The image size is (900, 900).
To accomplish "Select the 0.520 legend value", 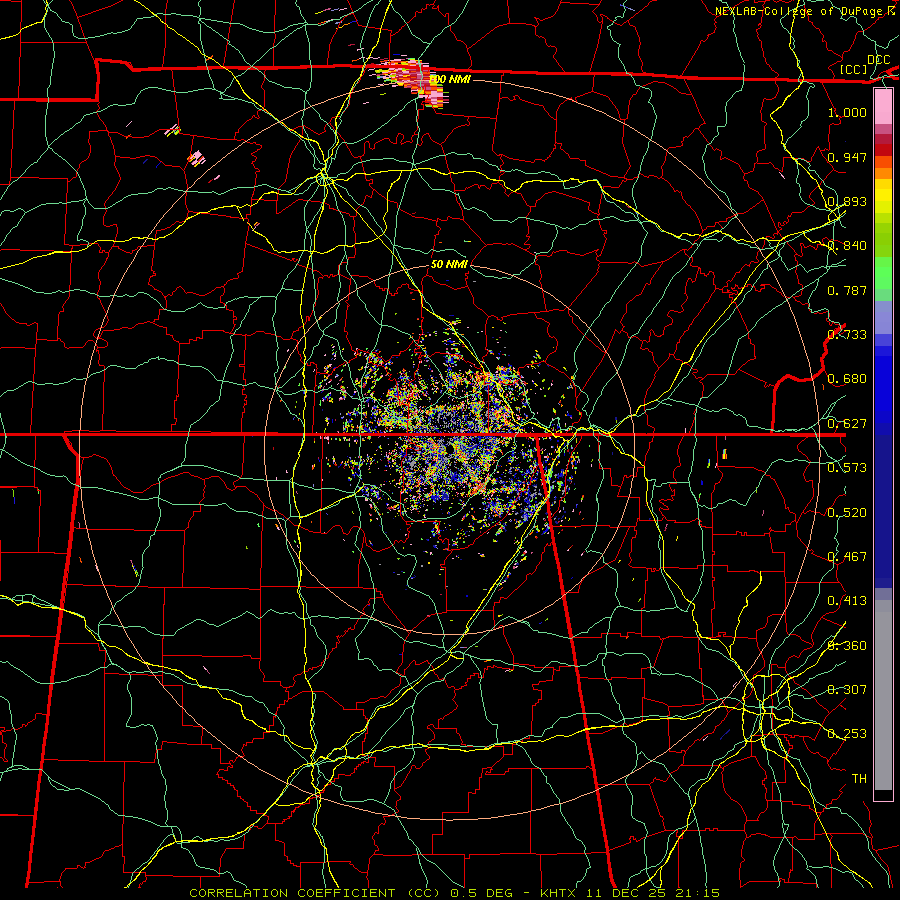I will (847, 513).
